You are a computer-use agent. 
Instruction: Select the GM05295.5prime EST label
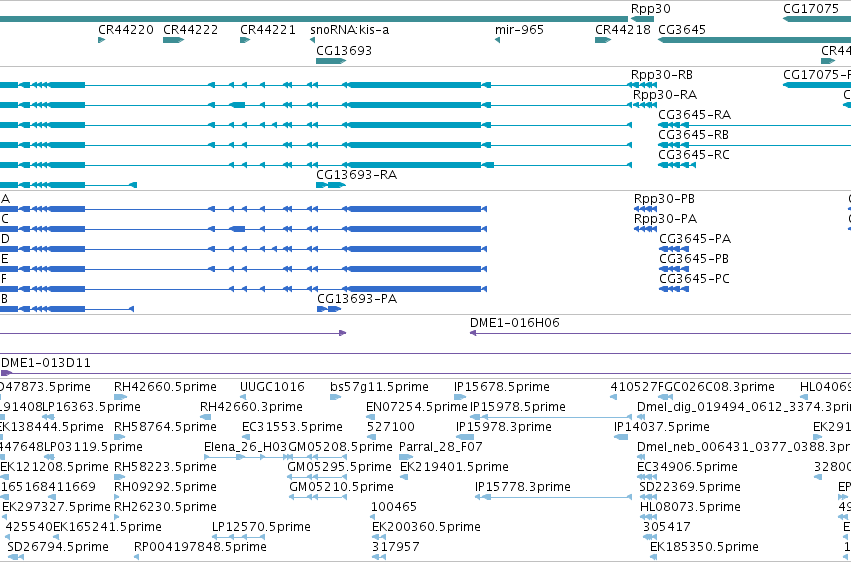(339, 468)
